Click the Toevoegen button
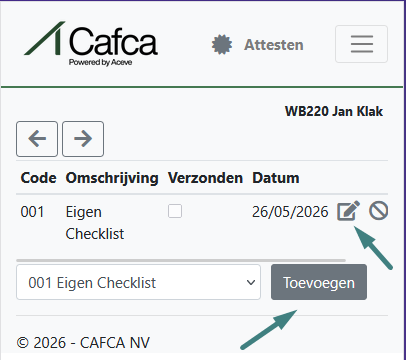The width and height of the screenshot is (406, 360). pyautogui.click(x=319, y=282)
